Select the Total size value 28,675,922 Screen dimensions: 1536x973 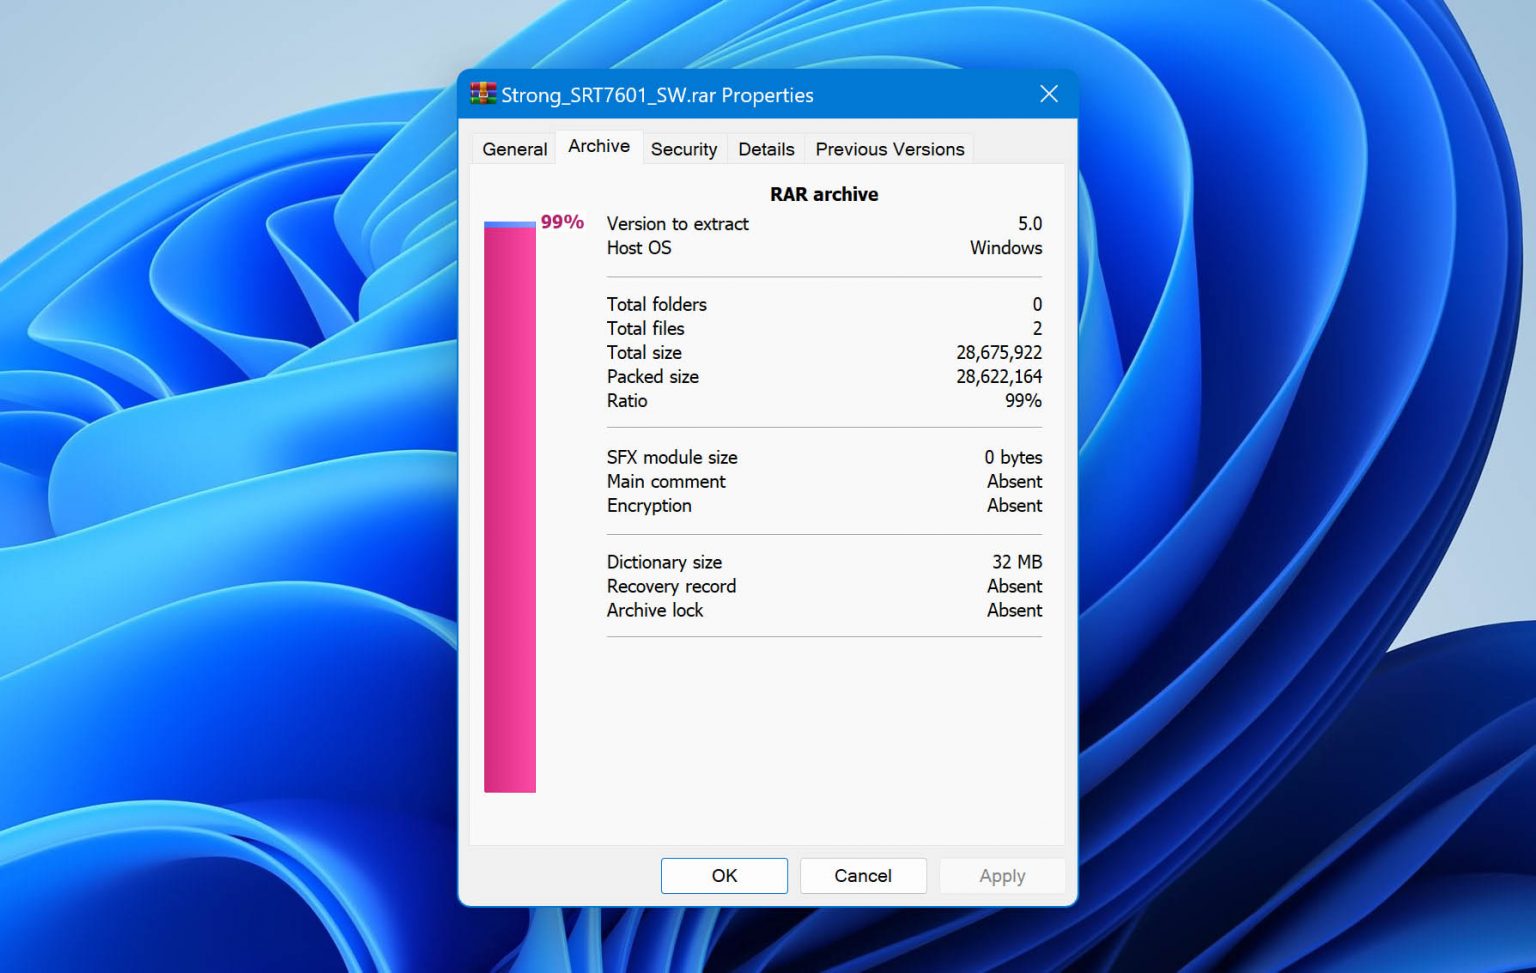click(999, 352)
